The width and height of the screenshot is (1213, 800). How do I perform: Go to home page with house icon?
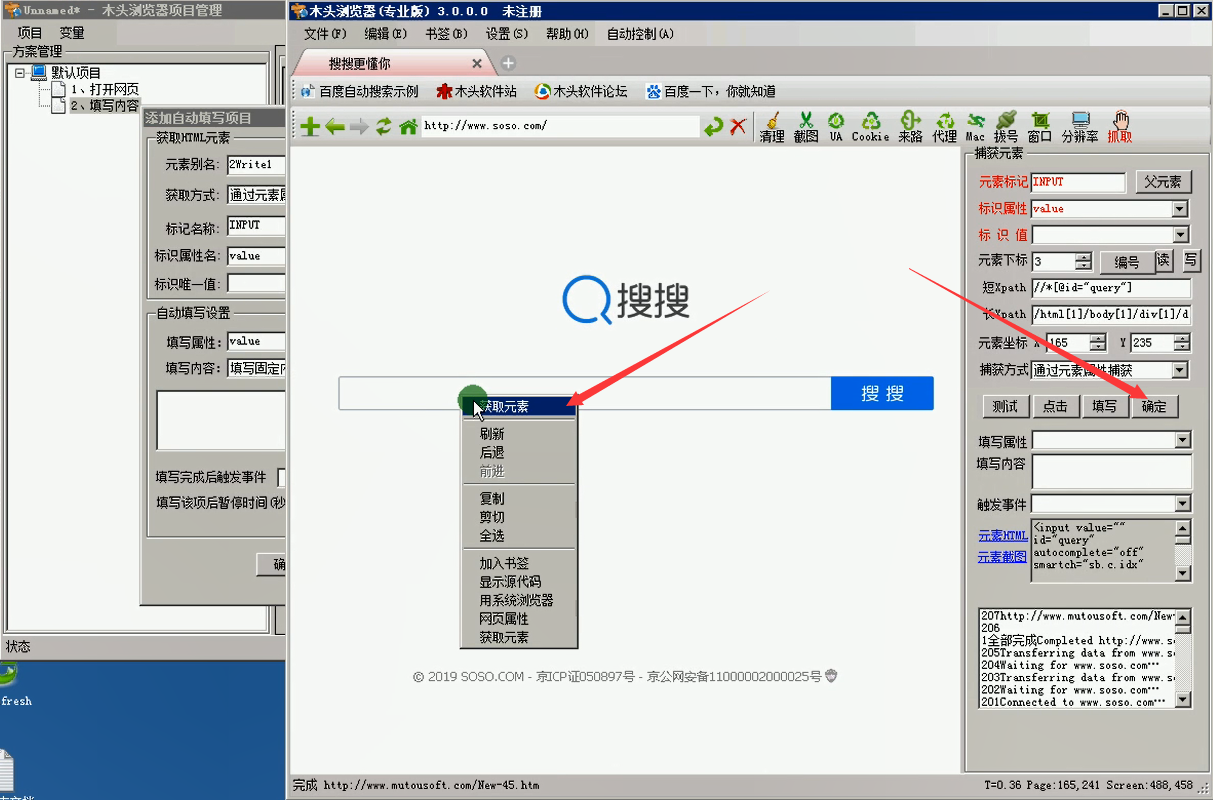click(408, 127)
